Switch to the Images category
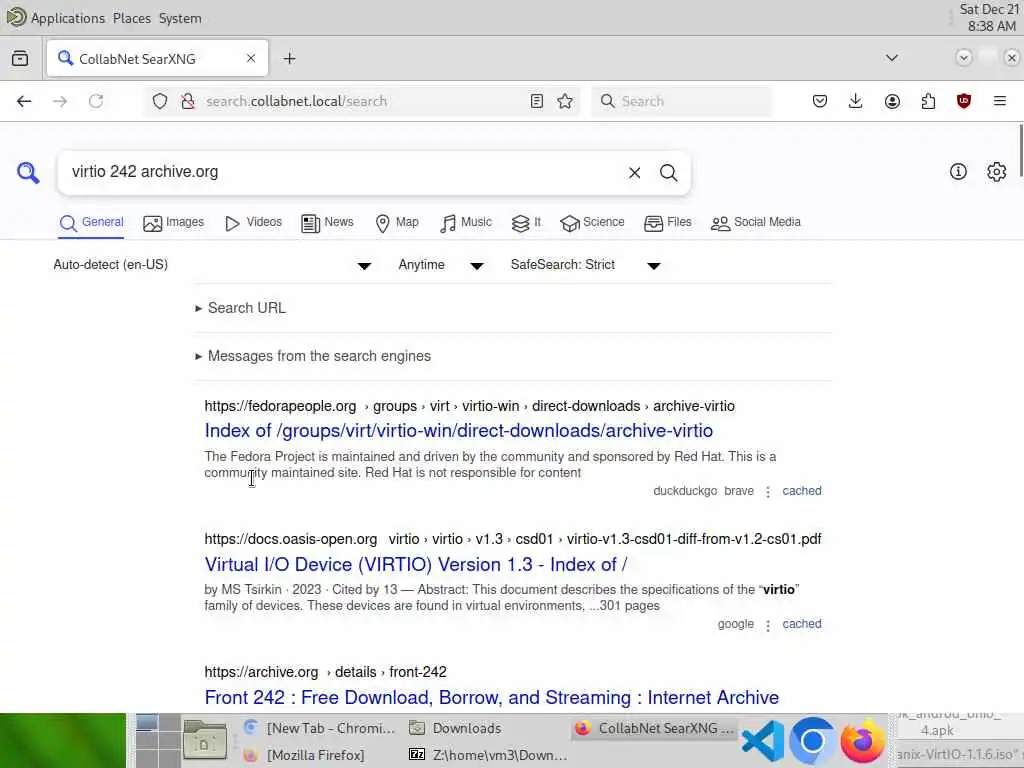1024x768 pixels. 174,223
